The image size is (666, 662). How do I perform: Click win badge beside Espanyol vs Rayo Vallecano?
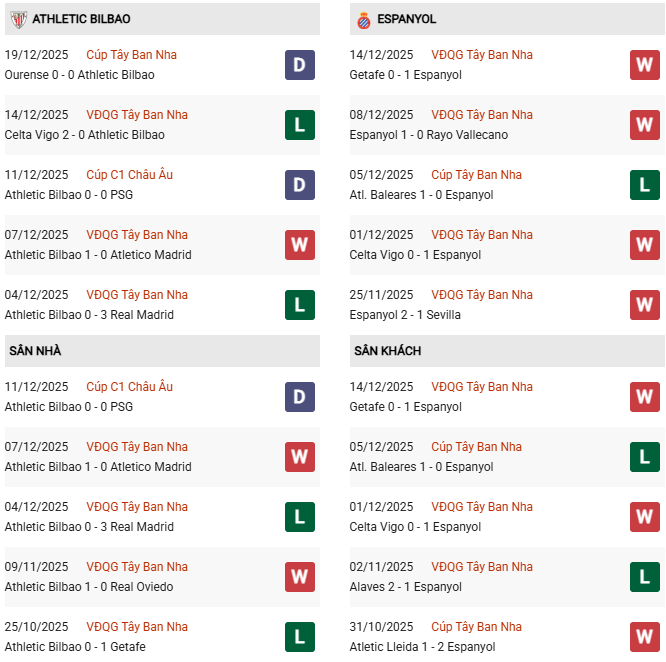pos(645,125)
